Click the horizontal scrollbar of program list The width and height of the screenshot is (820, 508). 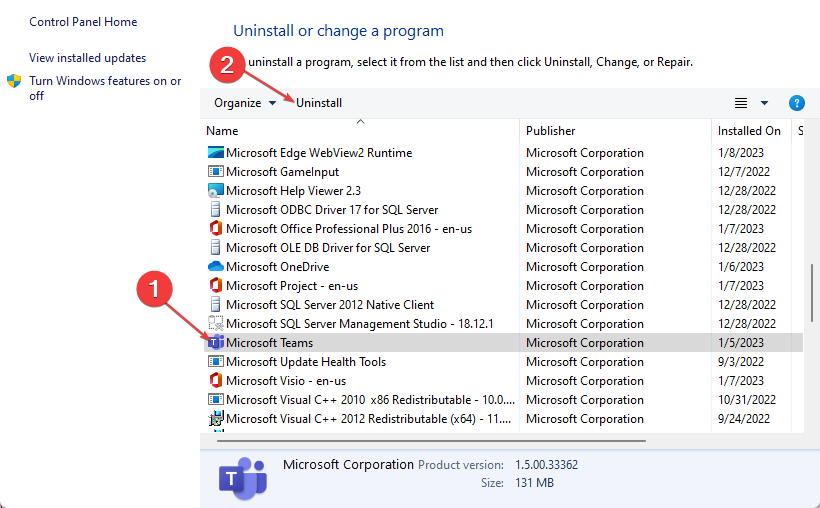[431, 441]
